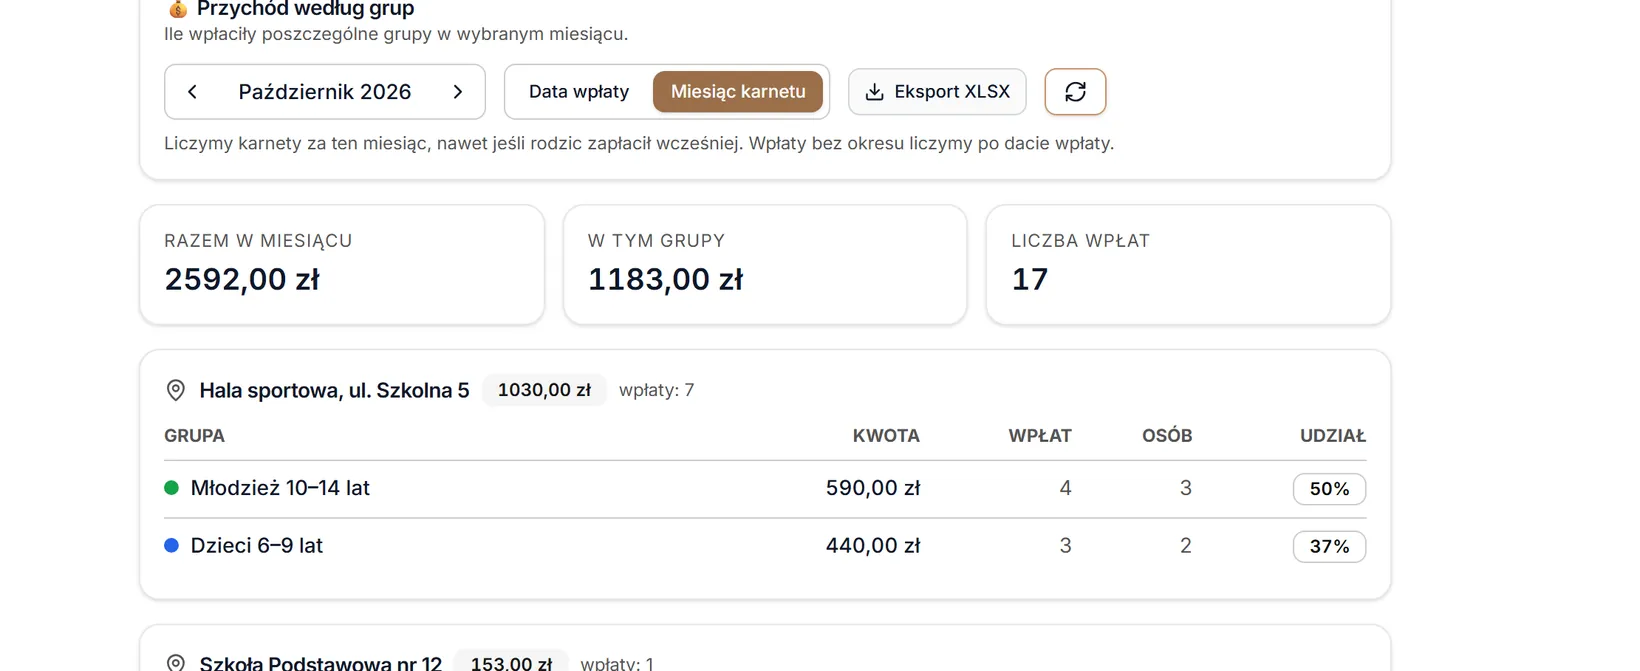The width and height of the screenshot is (1640, 671).
Task: Click the OSÓB column header
Action: coord(1167,436)
